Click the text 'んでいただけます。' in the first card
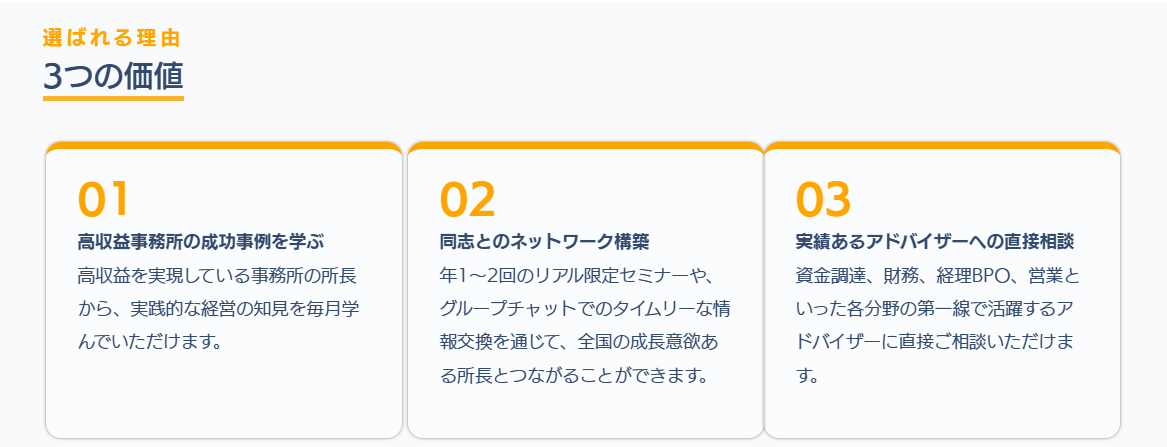Viewport: 1167px width, 447px height. click(x=148, y=342)
